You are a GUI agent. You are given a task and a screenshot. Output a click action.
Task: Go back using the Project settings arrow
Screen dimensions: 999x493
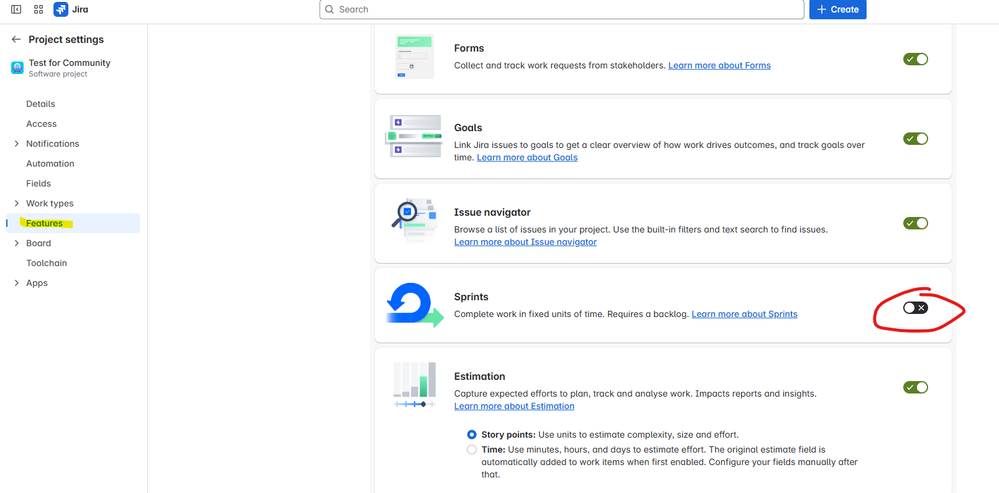(16, 39)
